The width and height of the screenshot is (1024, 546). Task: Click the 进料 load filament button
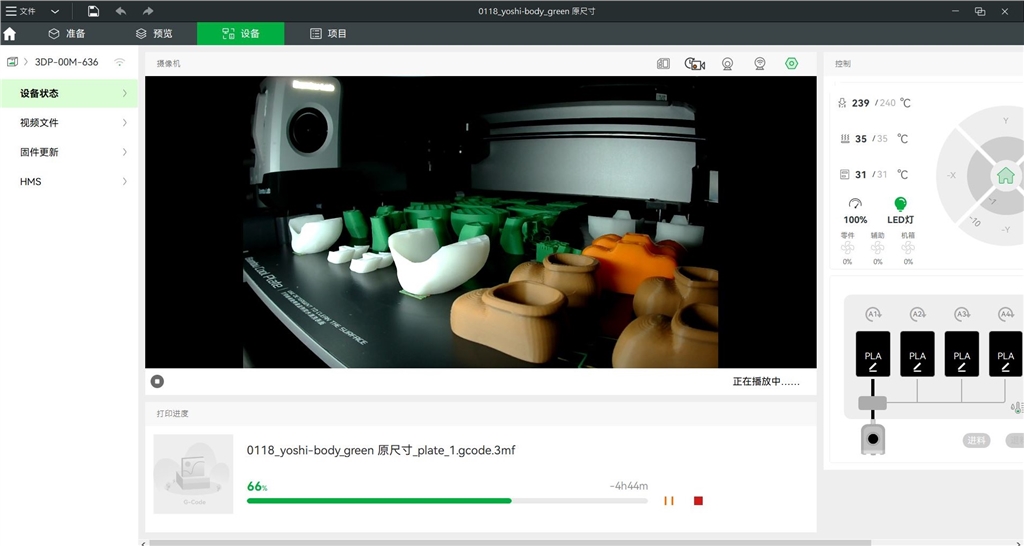(x=976, y=440)
